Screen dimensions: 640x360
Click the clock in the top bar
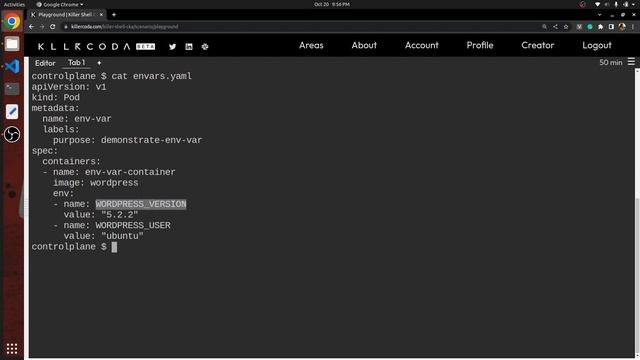332,4
